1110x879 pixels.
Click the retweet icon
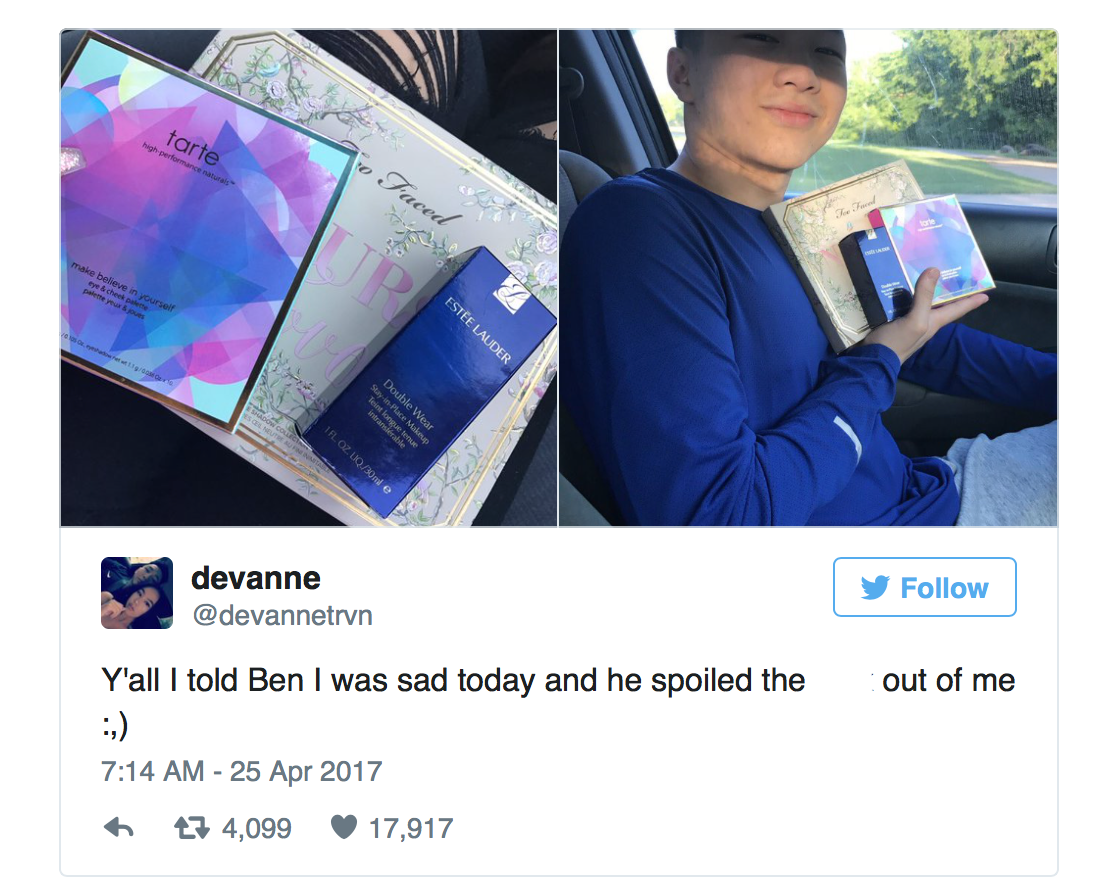[x=192, y=827]
